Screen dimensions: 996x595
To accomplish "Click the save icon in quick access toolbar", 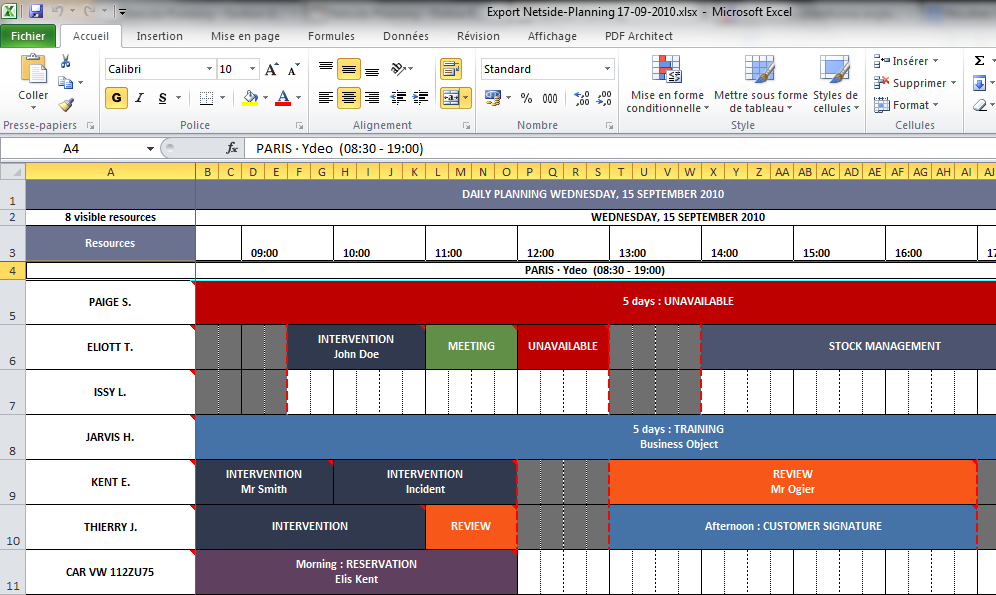I will [36, 11].
